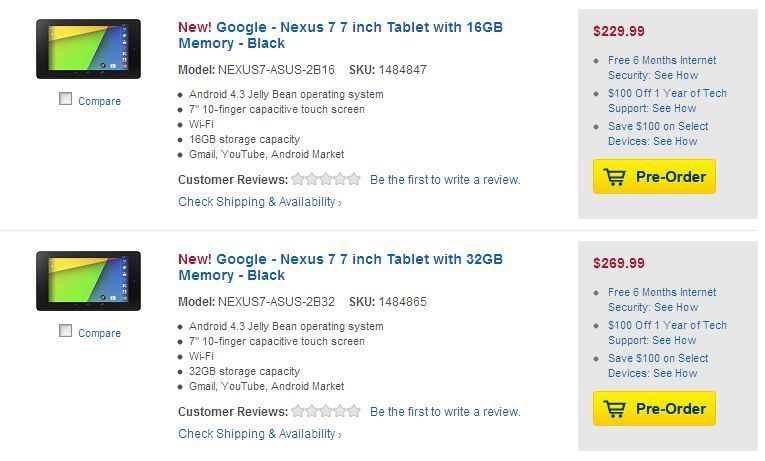Image resolution: width=765 pixels, height=461 pixels.
Task: Tick the Compare checkbox for 16GB Nexus 7
Action: pos(66,99)
